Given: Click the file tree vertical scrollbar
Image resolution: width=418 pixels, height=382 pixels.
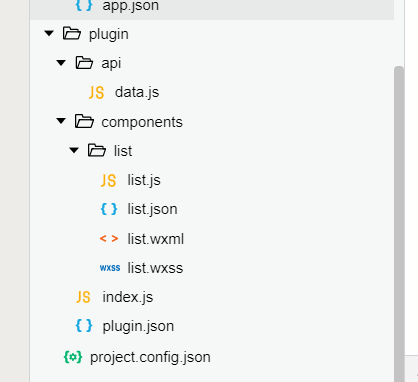Looking at the screenshot, I should (399, 224).
